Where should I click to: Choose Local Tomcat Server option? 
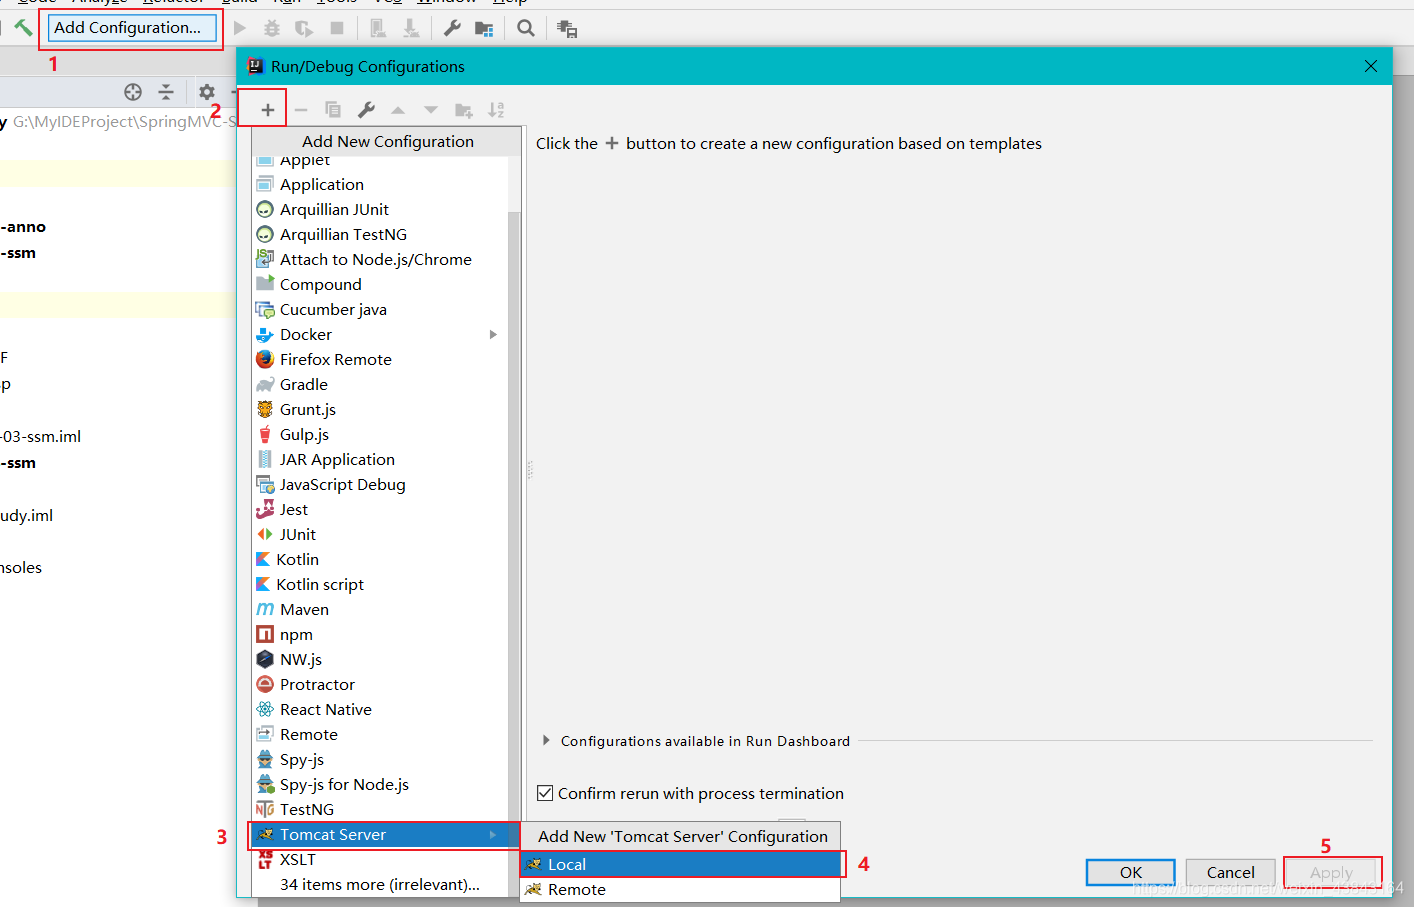pos(680,864)
